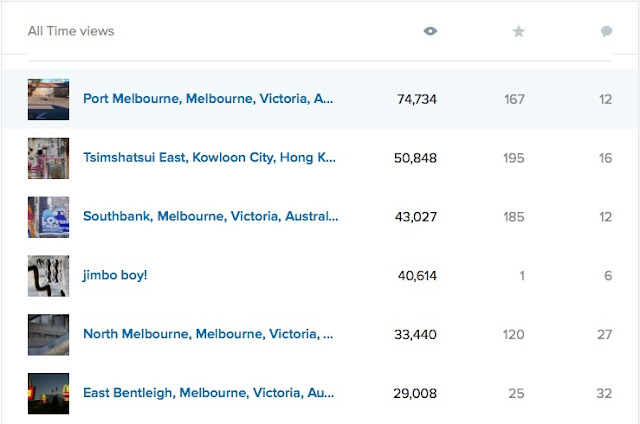
Task: Open the East Bentleigh photo thumbnail
Action: (48, 393)
